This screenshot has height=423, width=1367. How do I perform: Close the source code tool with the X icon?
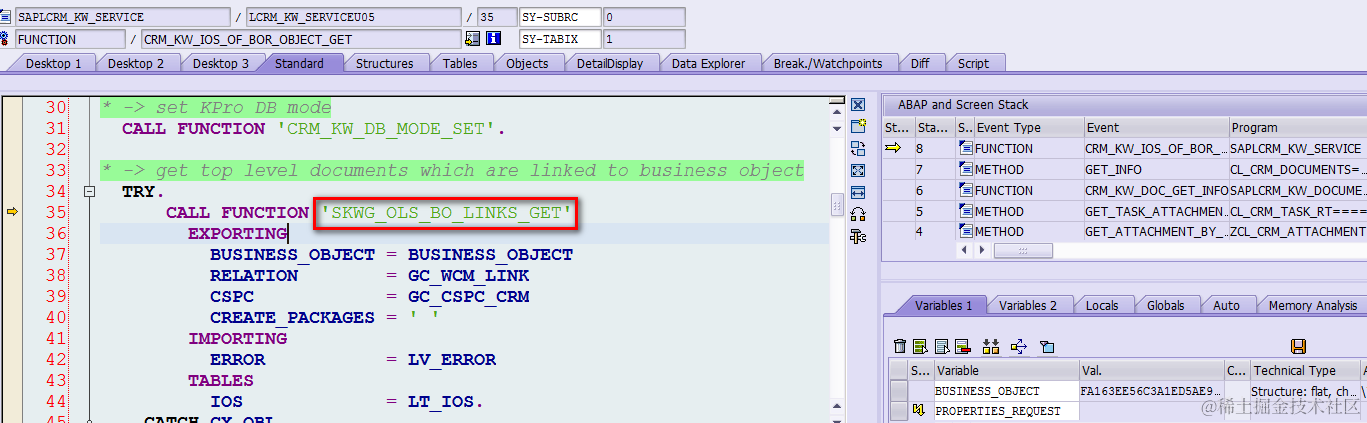point(857,105)
